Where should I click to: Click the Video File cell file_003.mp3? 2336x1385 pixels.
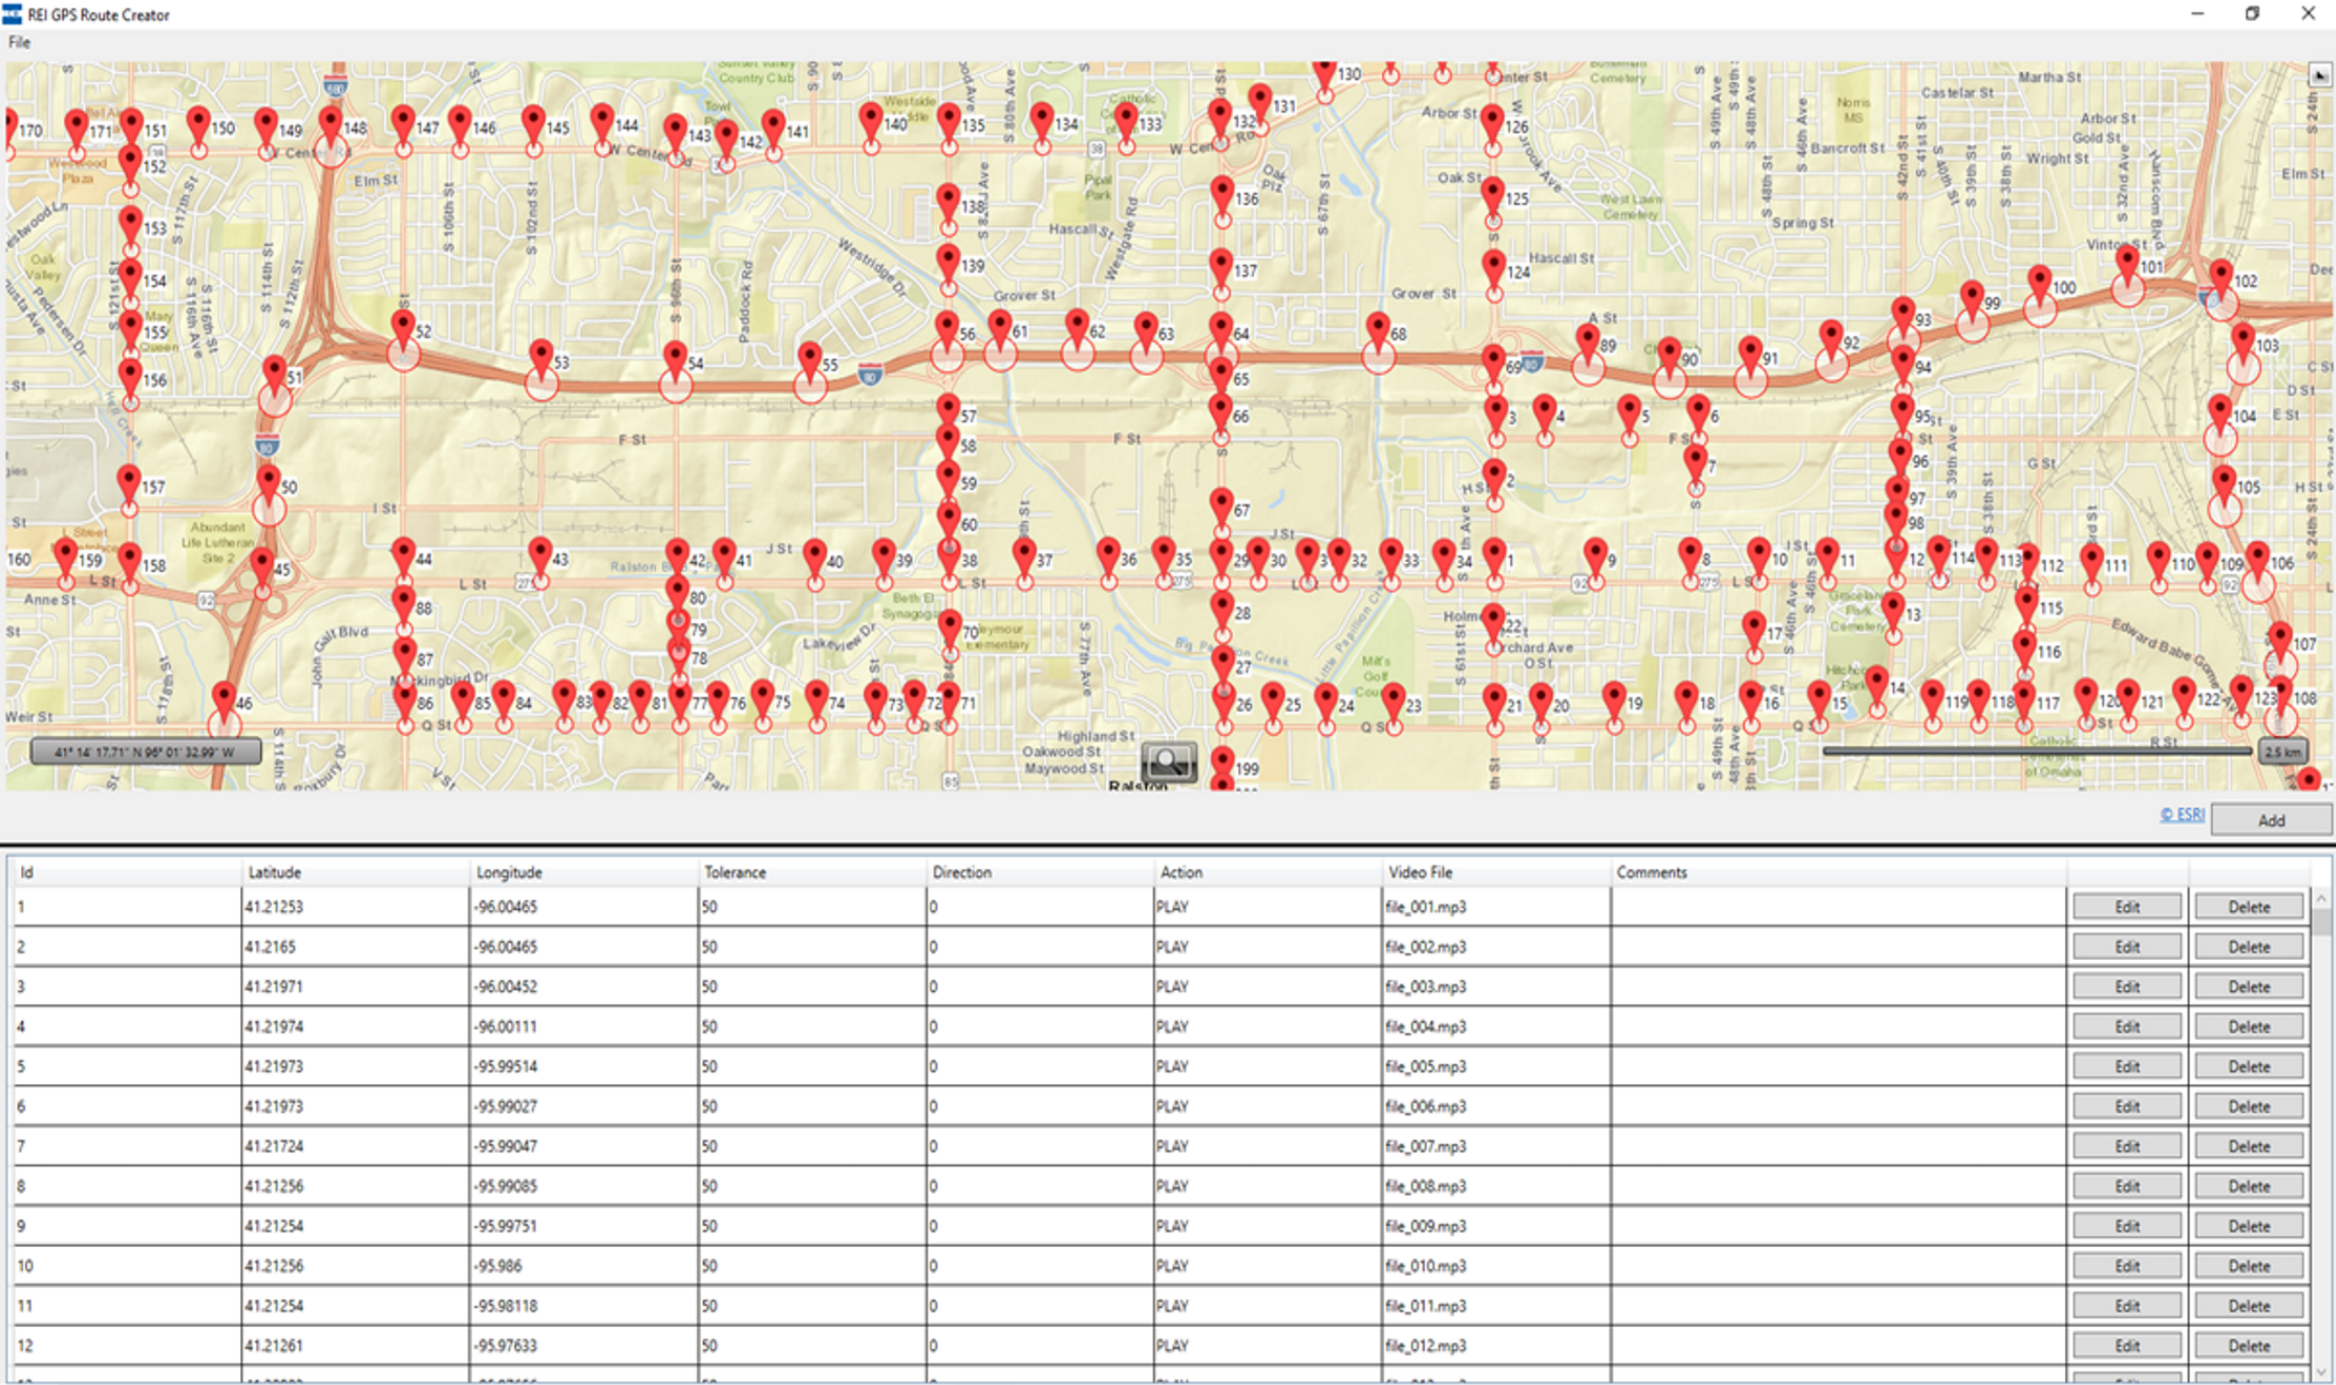[1426, 987]
